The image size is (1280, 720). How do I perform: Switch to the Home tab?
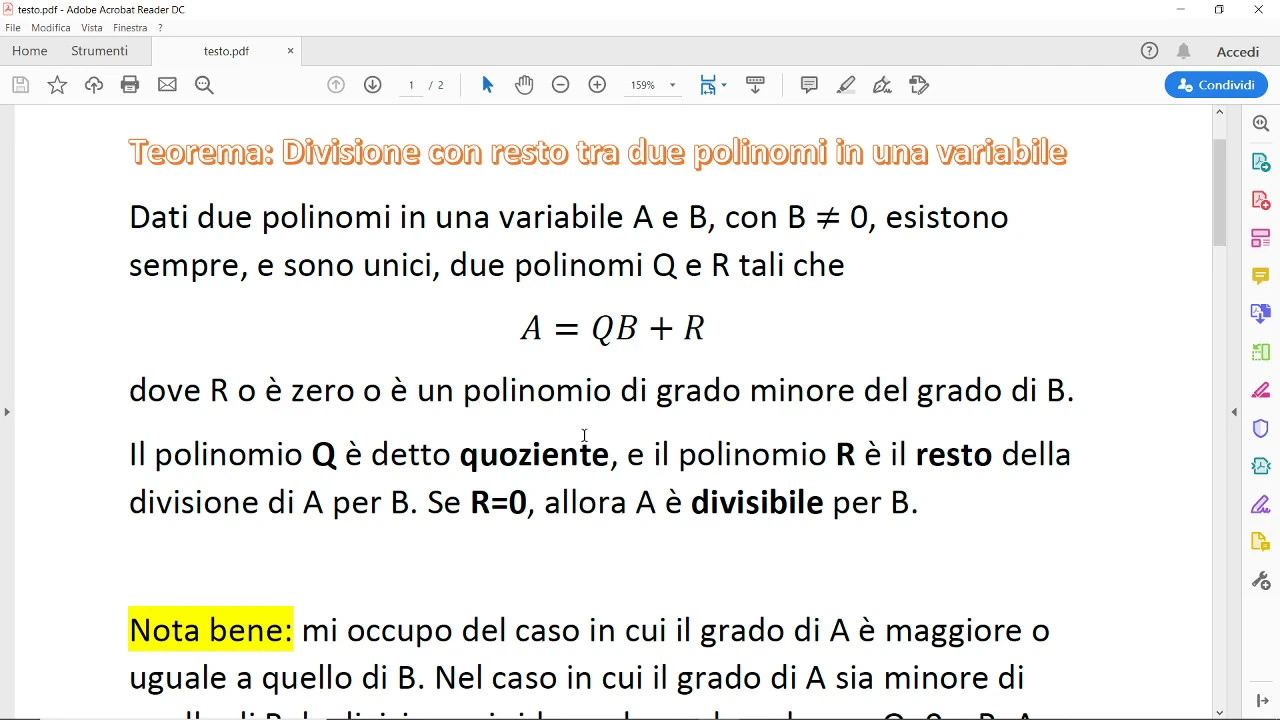[30, 51]
